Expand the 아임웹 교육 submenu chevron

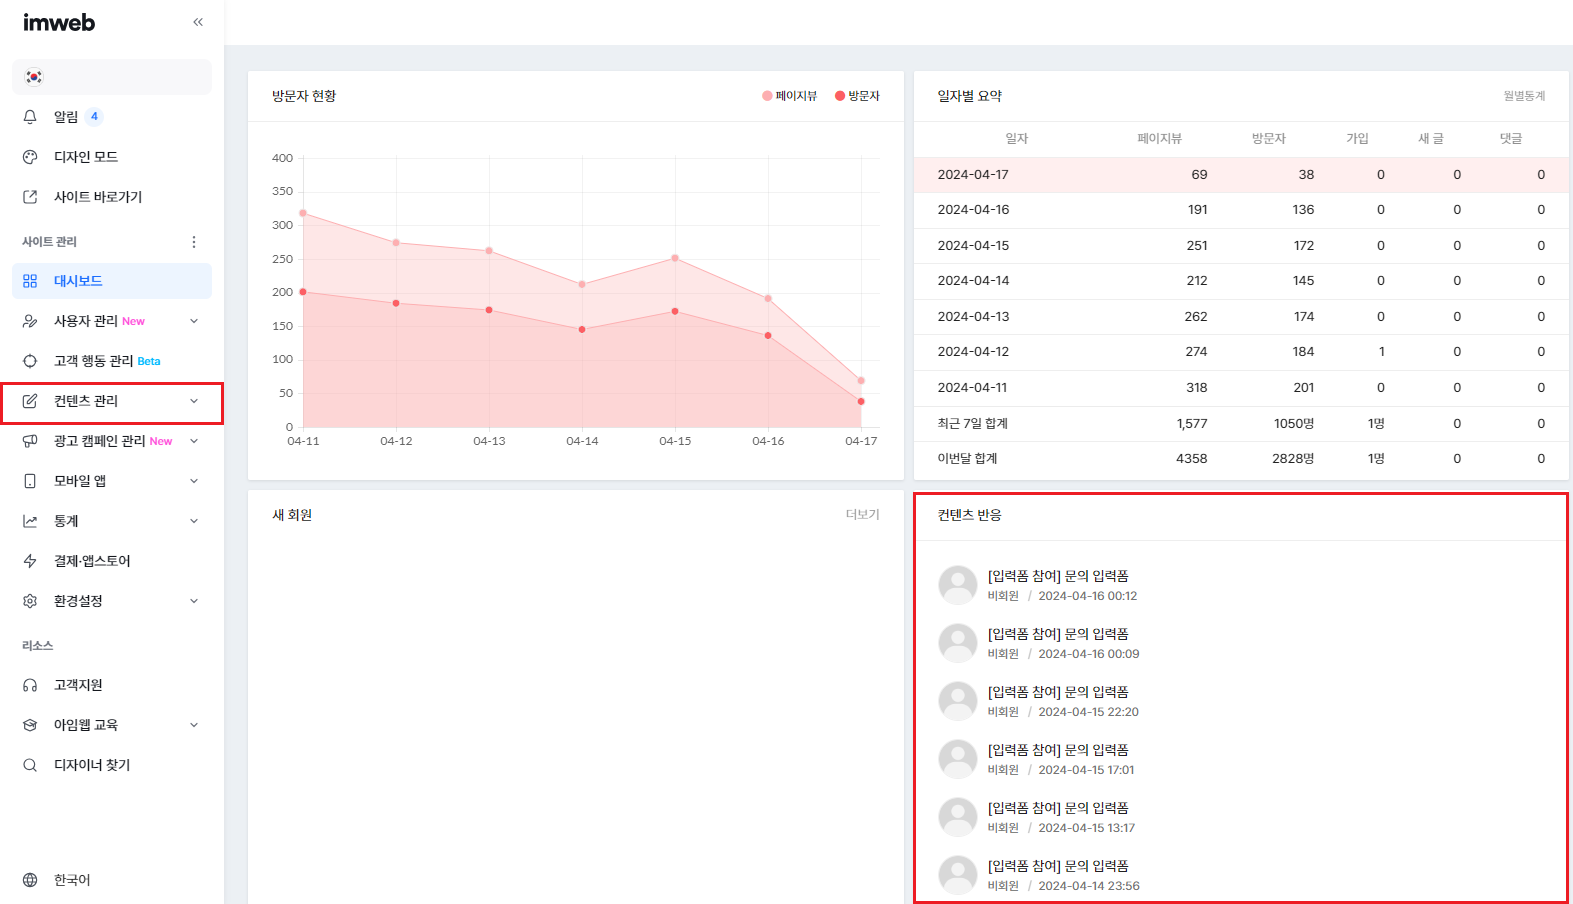194,725
